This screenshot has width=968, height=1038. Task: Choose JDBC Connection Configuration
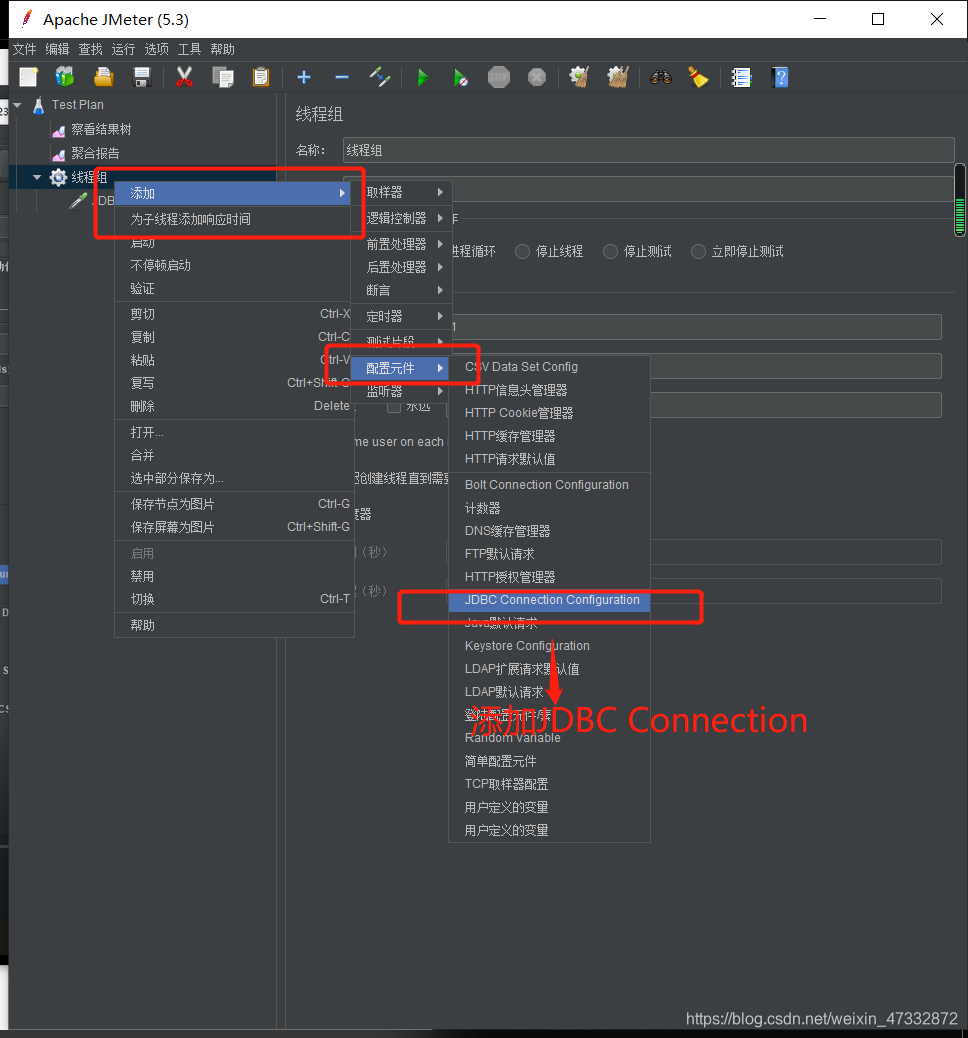549,600
